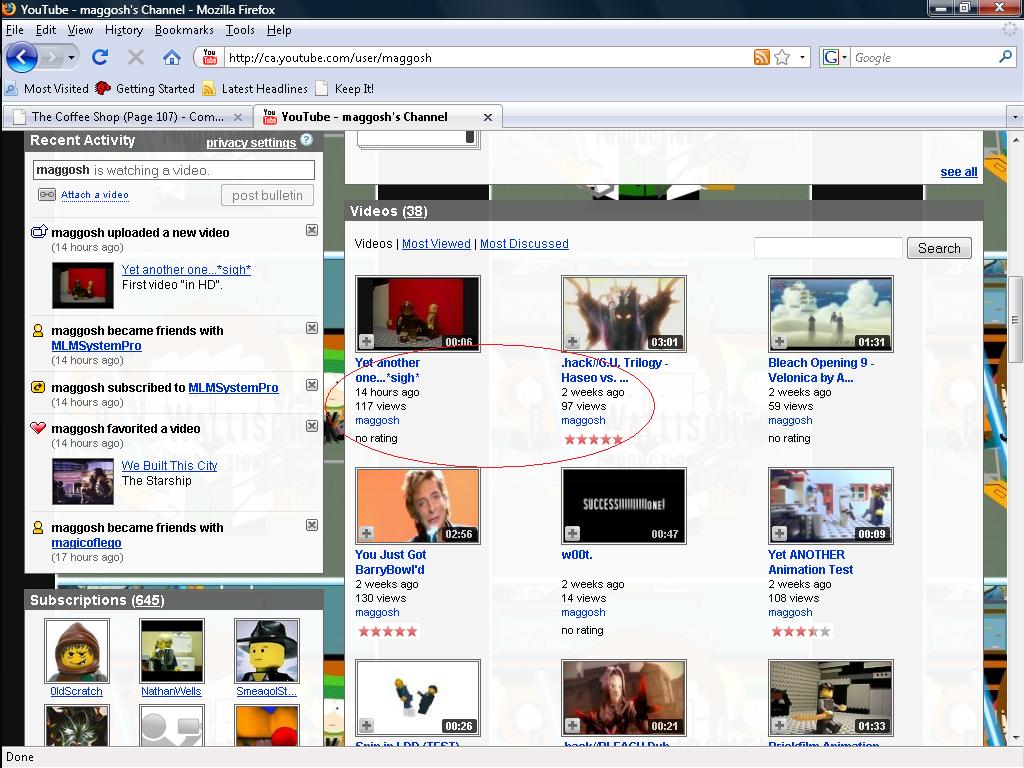1024x768 pixels.
Task: Open the Edit menu
Action: point(46,30)
